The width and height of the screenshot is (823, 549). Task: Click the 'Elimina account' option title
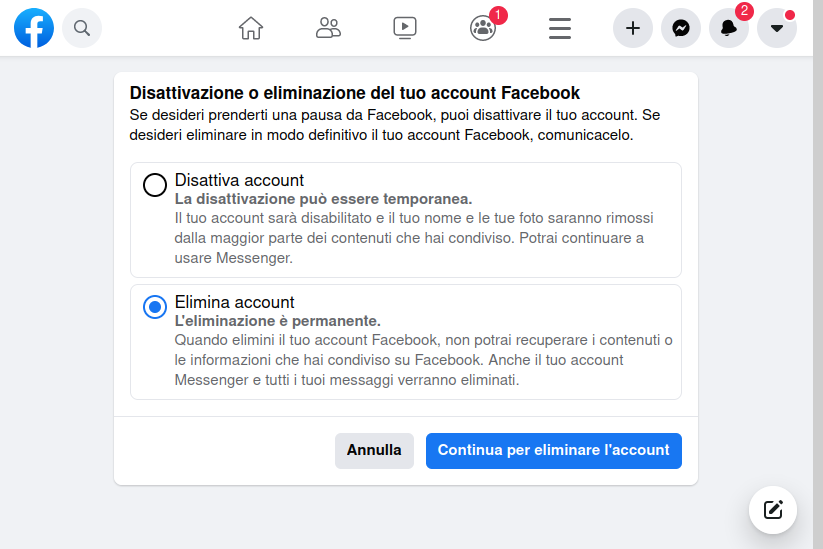click(235, 302)
